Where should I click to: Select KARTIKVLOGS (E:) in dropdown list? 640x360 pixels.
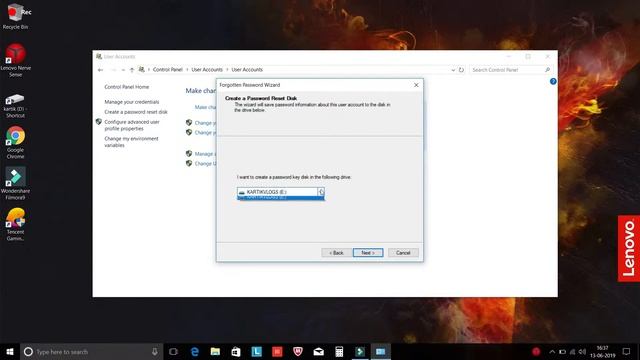[281, 198]
